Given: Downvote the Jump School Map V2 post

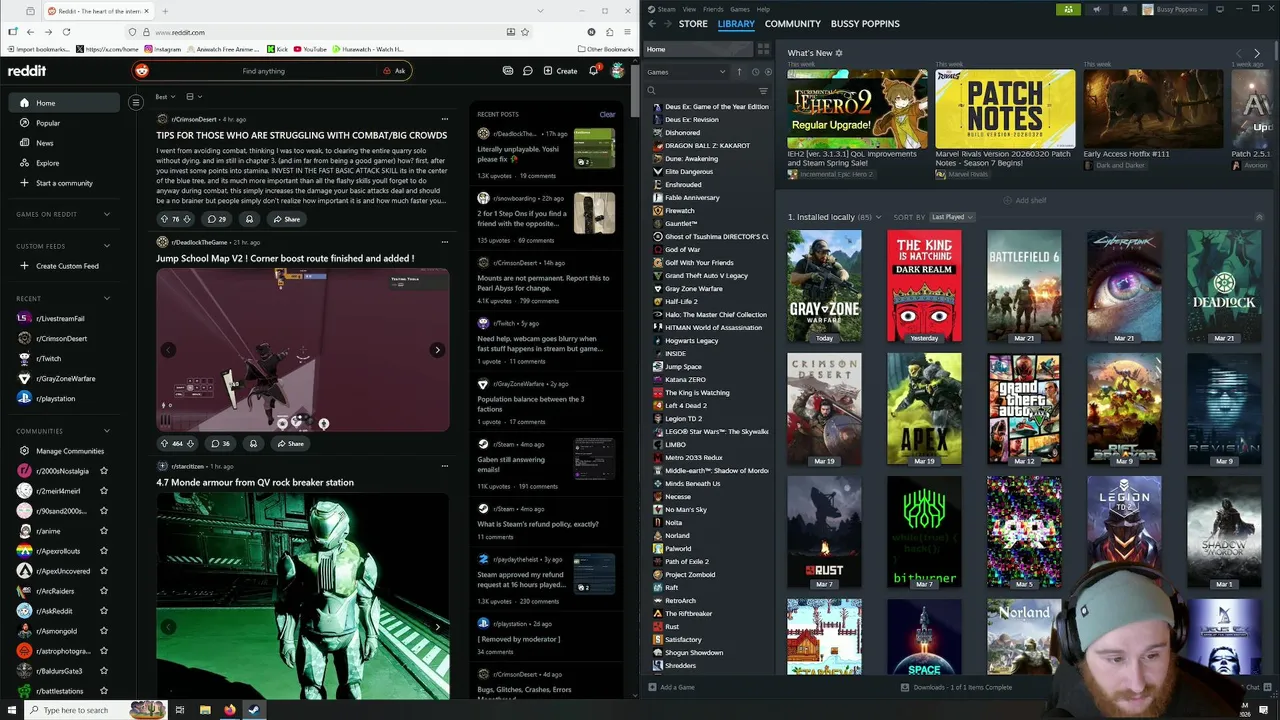Looking at the screenshot, I should click(190, 443).
